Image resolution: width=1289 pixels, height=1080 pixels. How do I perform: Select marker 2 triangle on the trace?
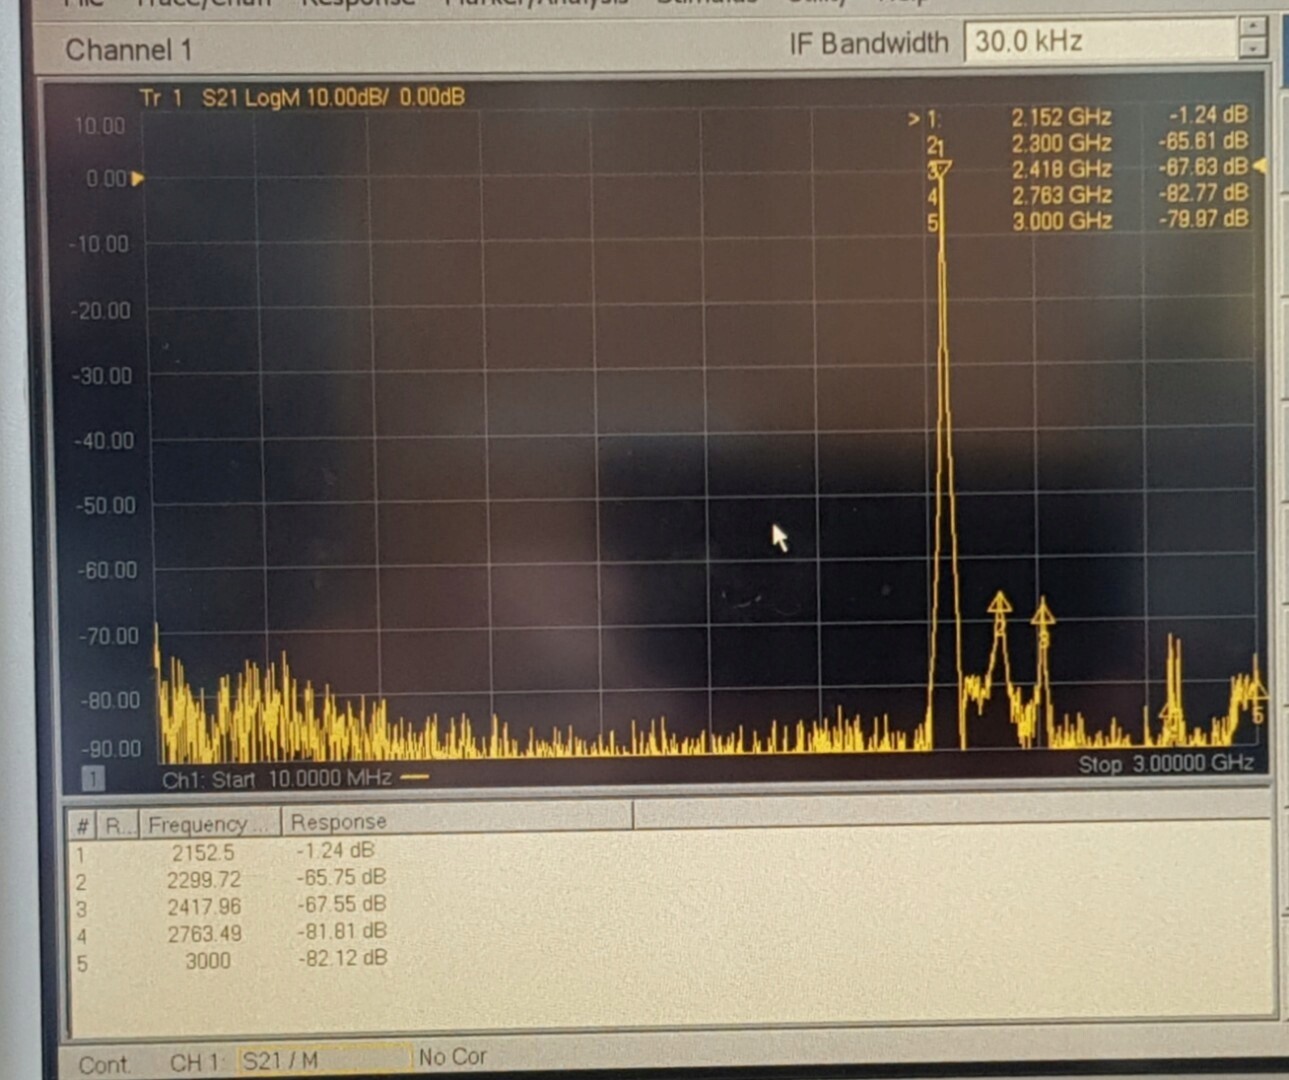pyautogui.click(x=999, y=603)
